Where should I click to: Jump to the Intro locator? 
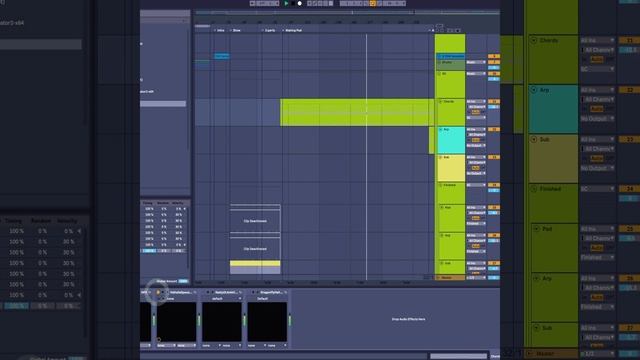click(x=220, y=30)
